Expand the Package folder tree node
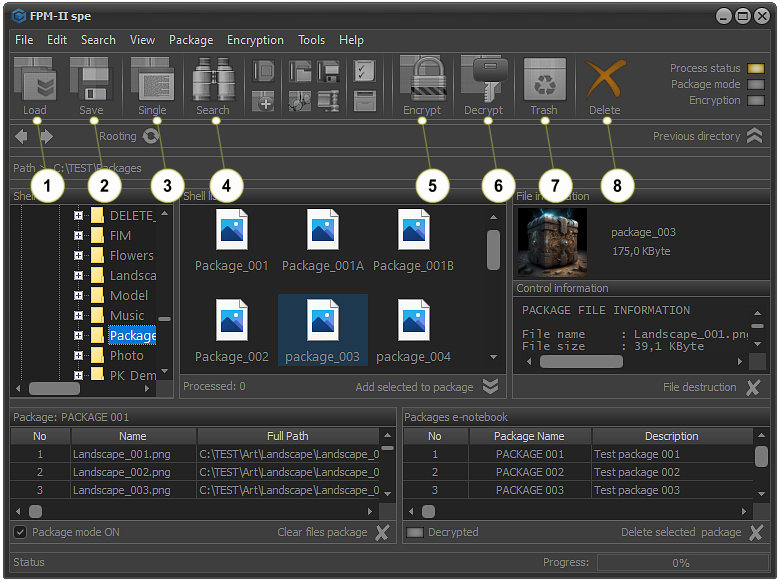 (x=78, y=335)
